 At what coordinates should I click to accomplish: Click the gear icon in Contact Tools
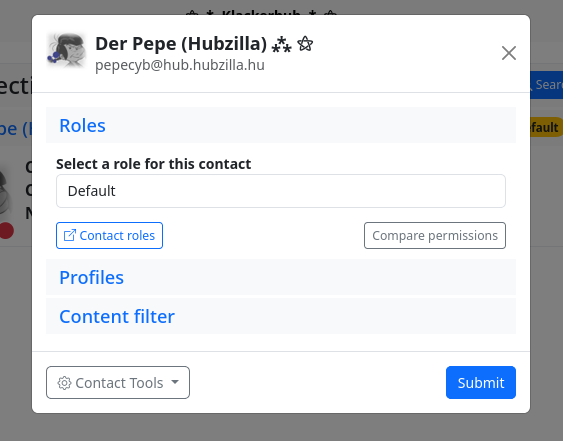click(64, 383)
